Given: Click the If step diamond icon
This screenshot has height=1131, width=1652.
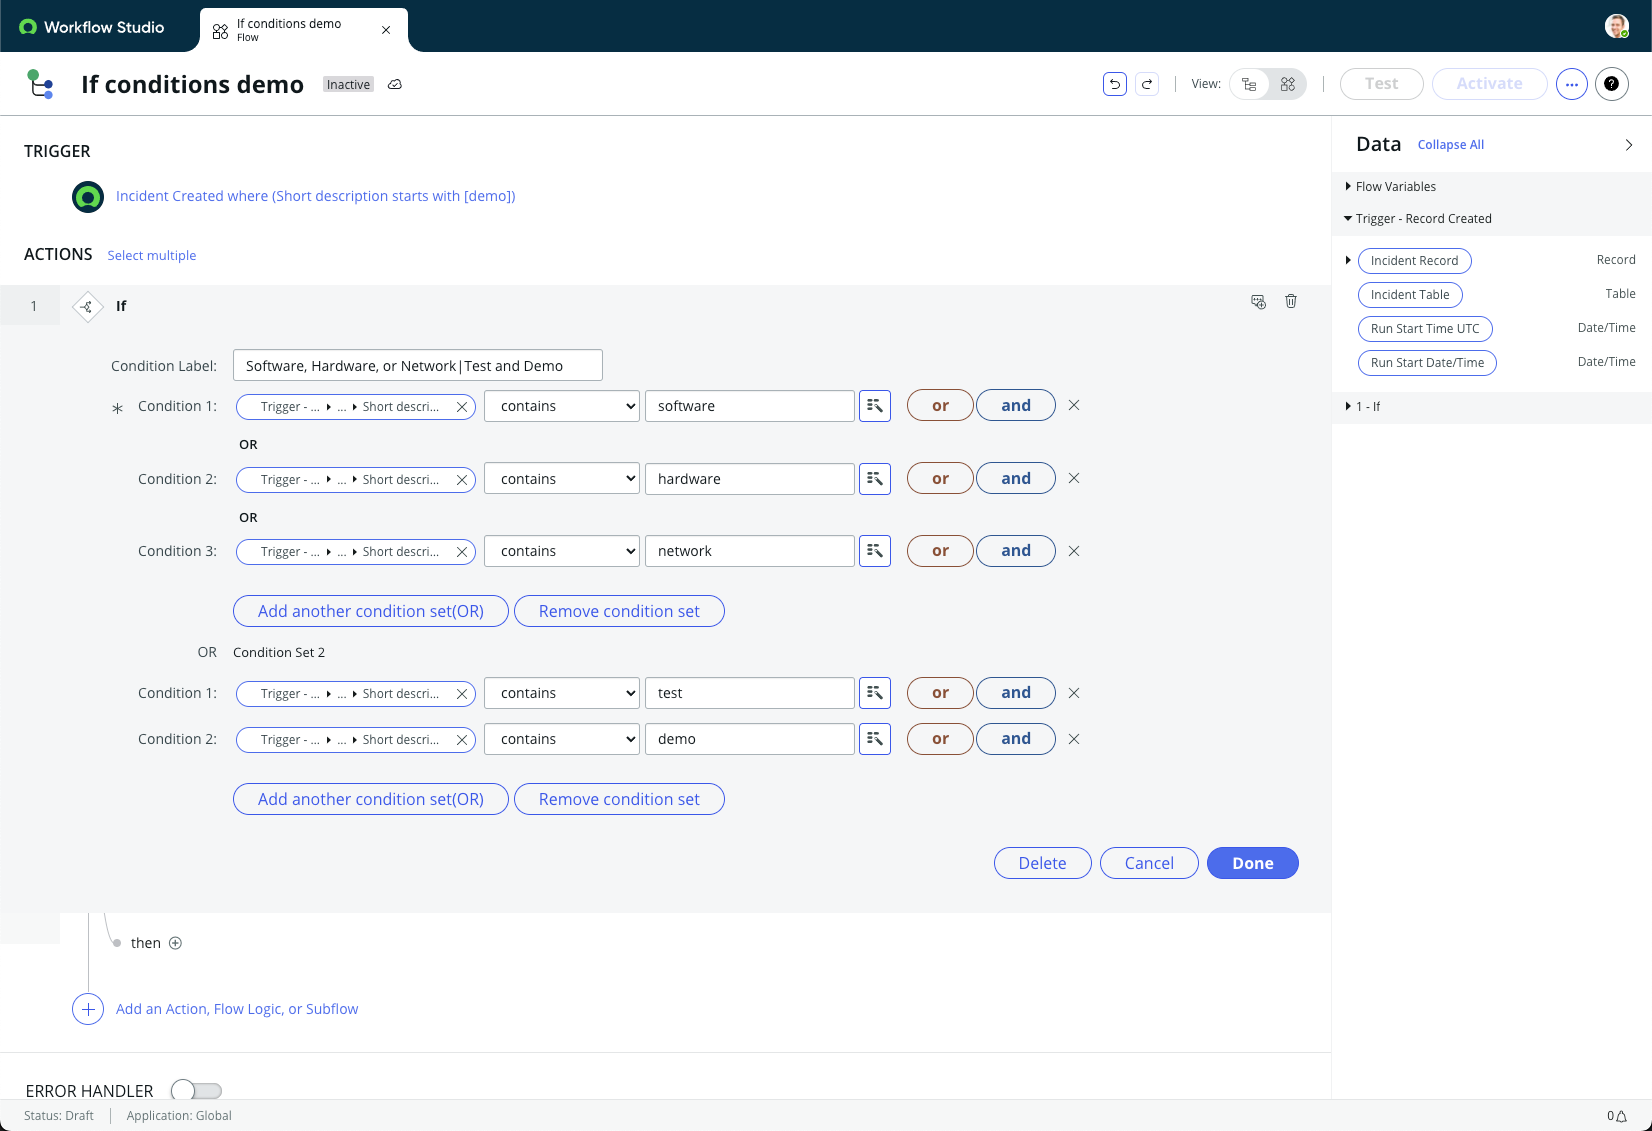Looking at the screenshot, I should click(88, 306).
